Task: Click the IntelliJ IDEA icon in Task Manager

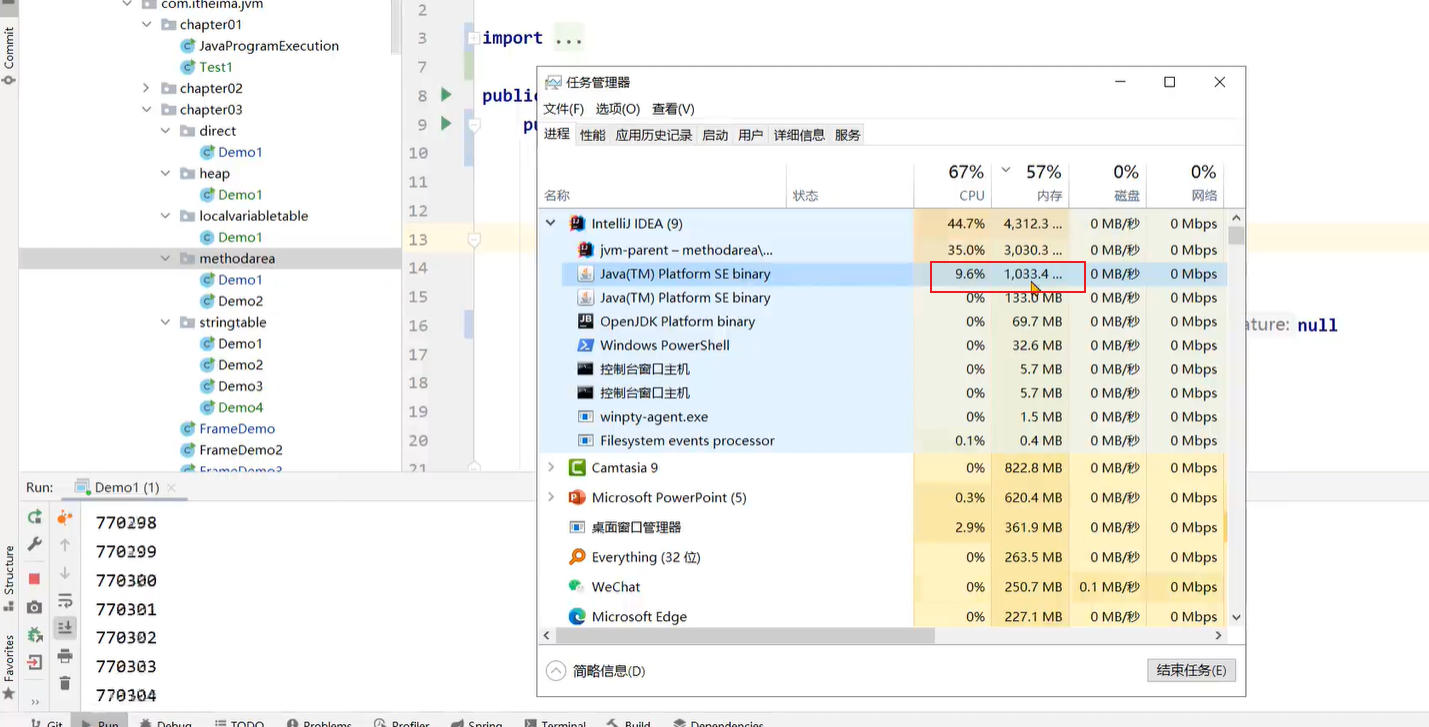Action: pyautogui.click(x=576, y=223)
